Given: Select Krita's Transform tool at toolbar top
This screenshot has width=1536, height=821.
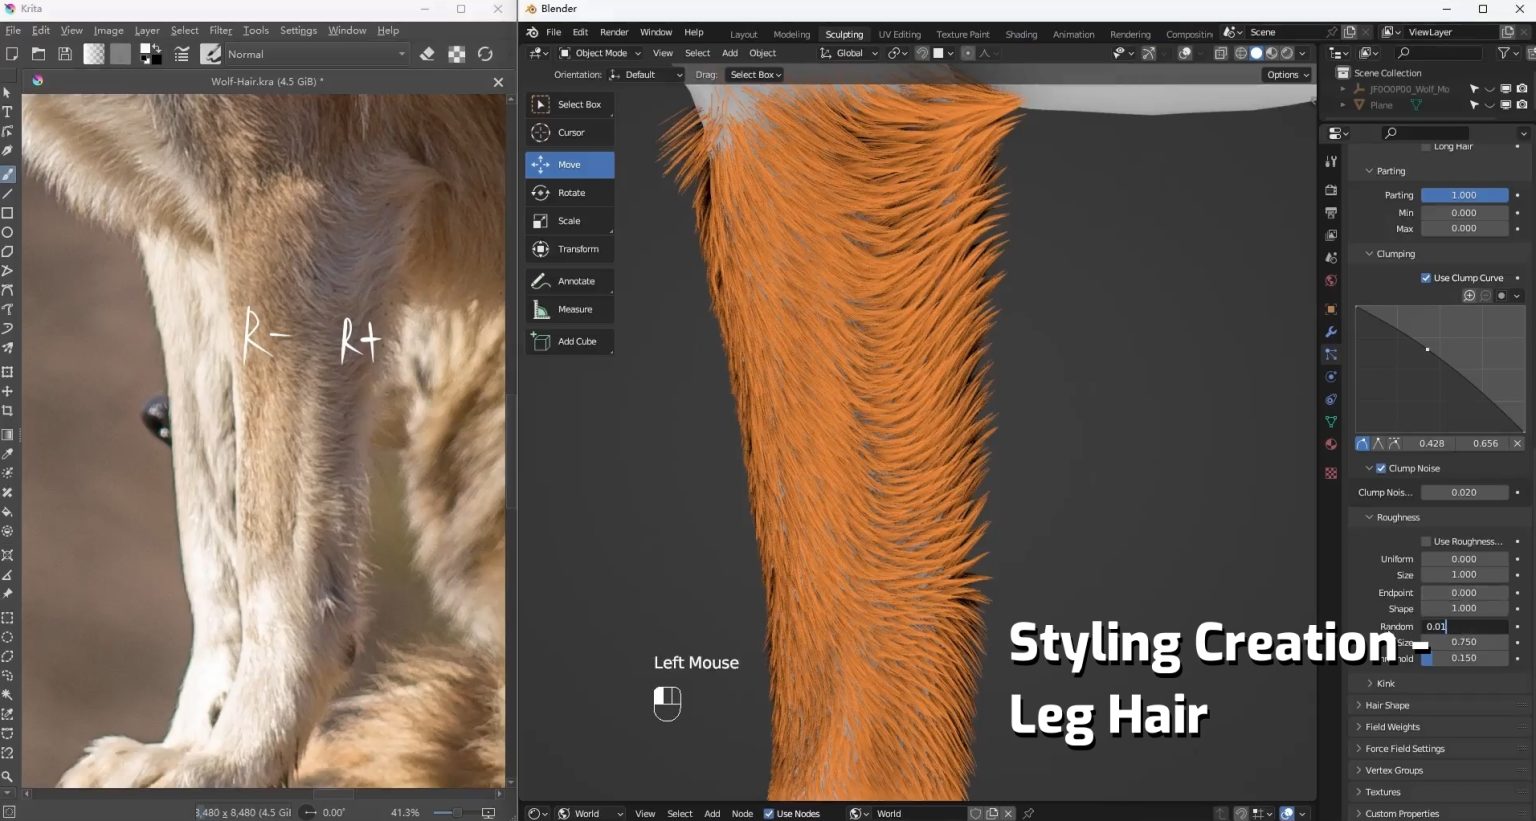Looking at the screenshot, I should click(8, 371).
